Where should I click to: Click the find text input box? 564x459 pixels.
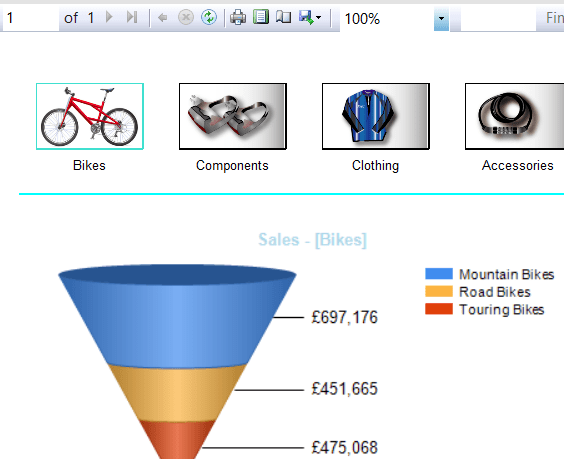[x=498, y=18]
